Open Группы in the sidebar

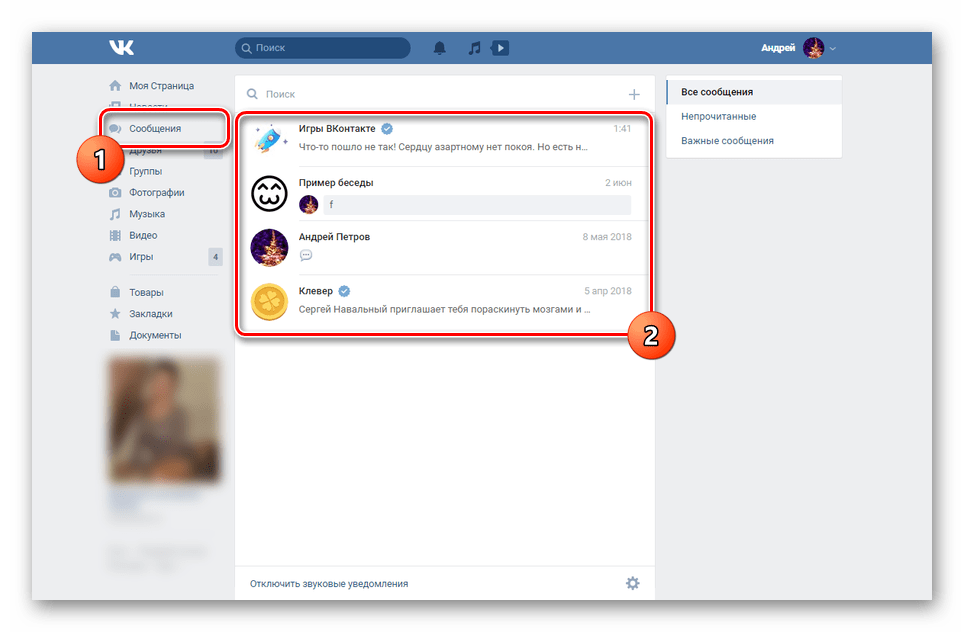coord(146,171)
